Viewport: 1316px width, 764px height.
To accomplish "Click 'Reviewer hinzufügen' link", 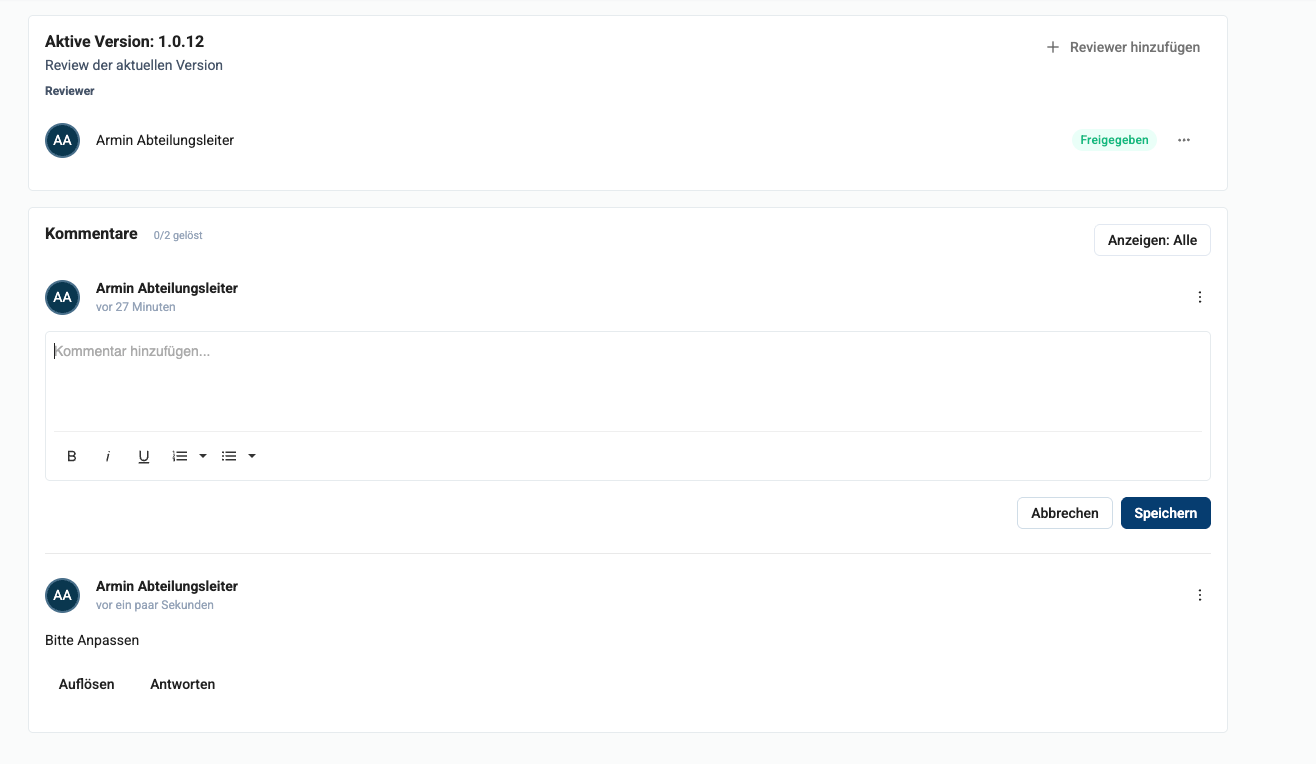I will 1135,47.
